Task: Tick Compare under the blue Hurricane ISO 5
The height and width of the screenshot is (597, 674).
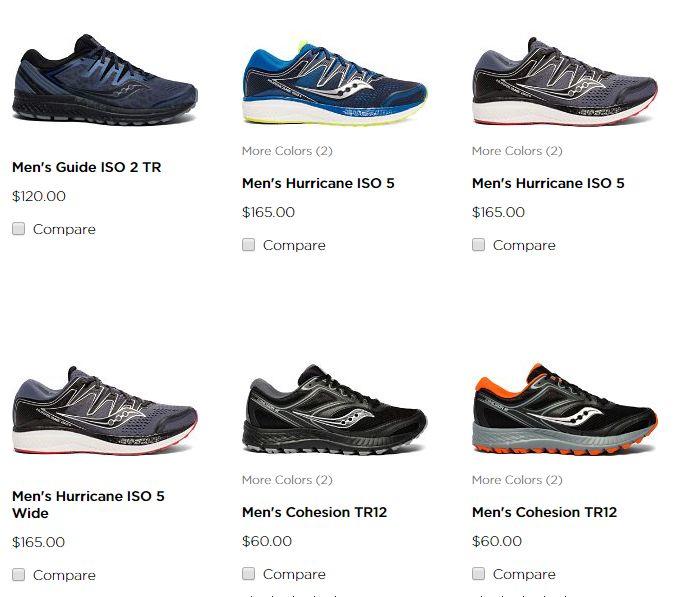Action: [248, 245]
